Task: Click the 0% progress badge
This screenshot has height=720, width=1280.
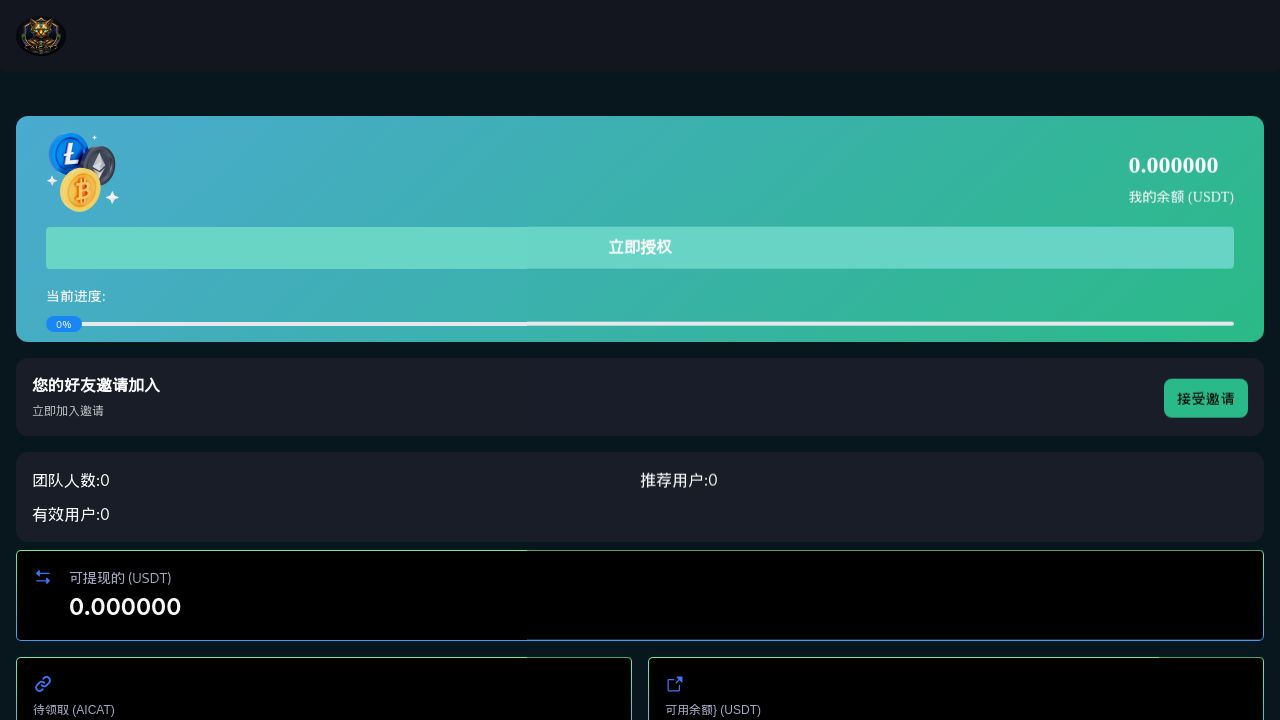Action: 64,324
